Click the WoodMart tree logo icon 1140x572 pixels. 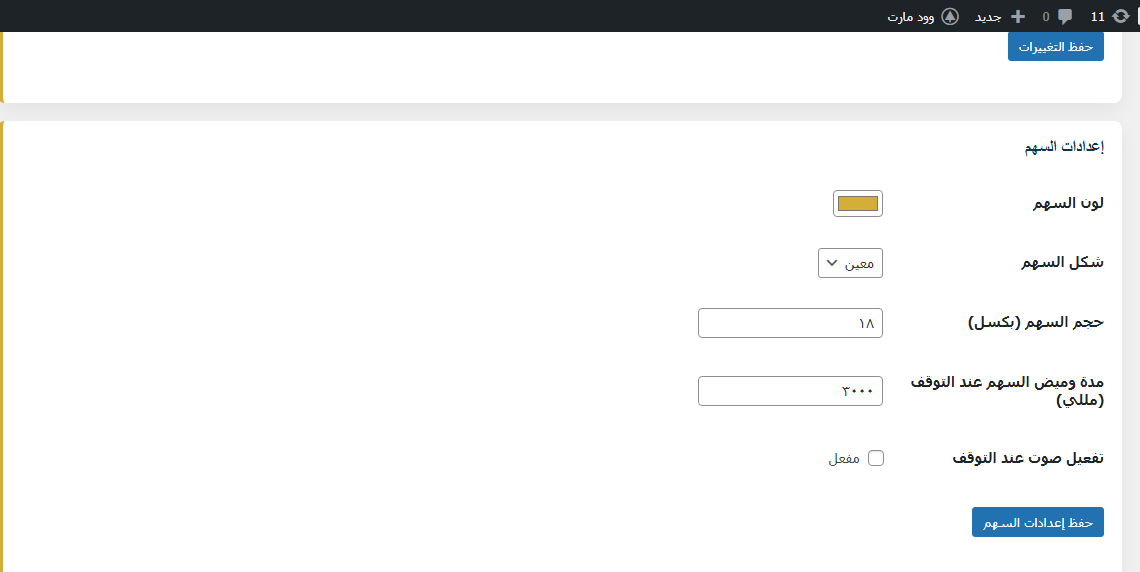click(x=950, y=16)
